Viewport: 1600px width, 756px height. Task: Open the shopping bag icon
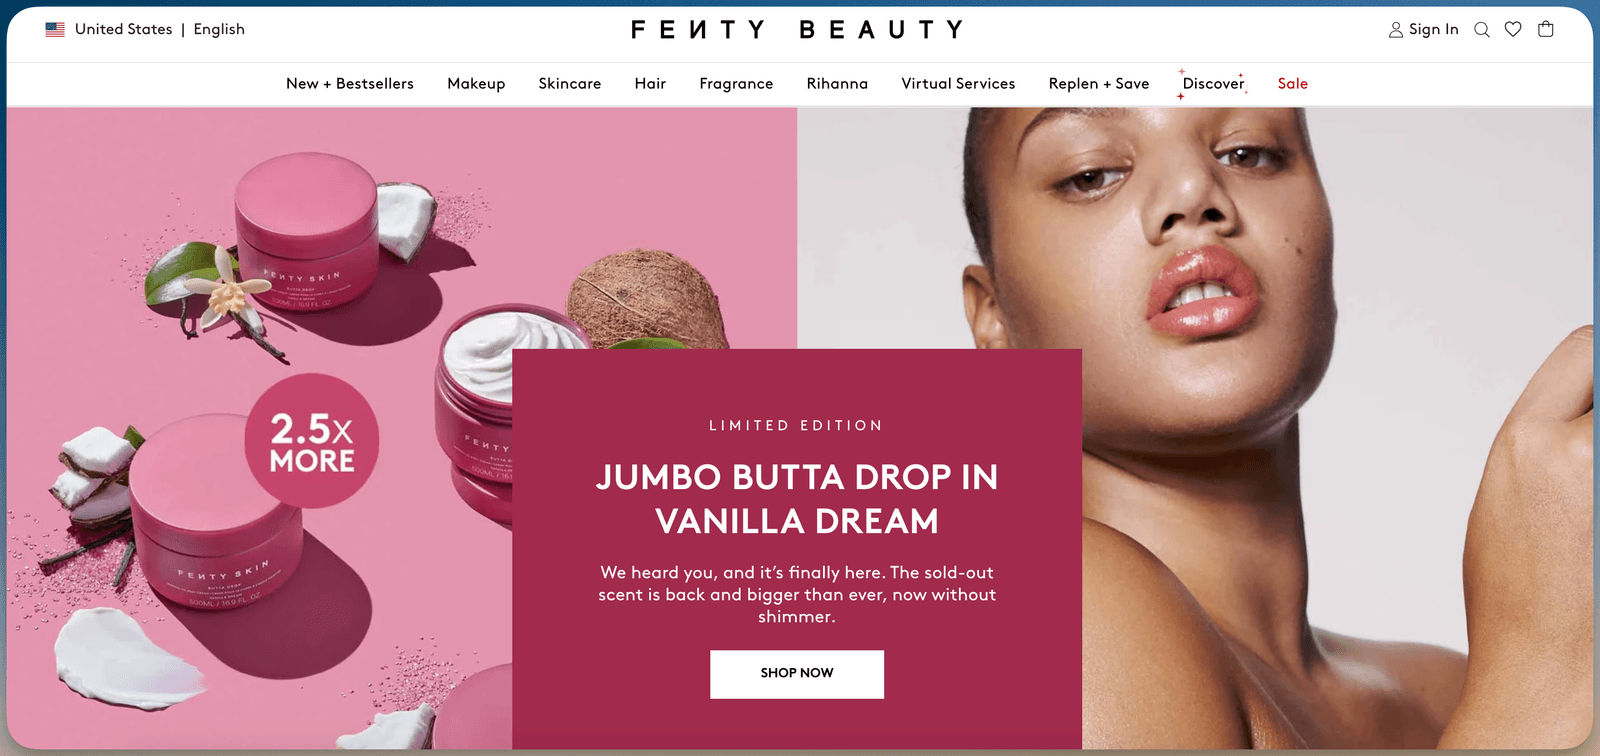point(1546,29)
